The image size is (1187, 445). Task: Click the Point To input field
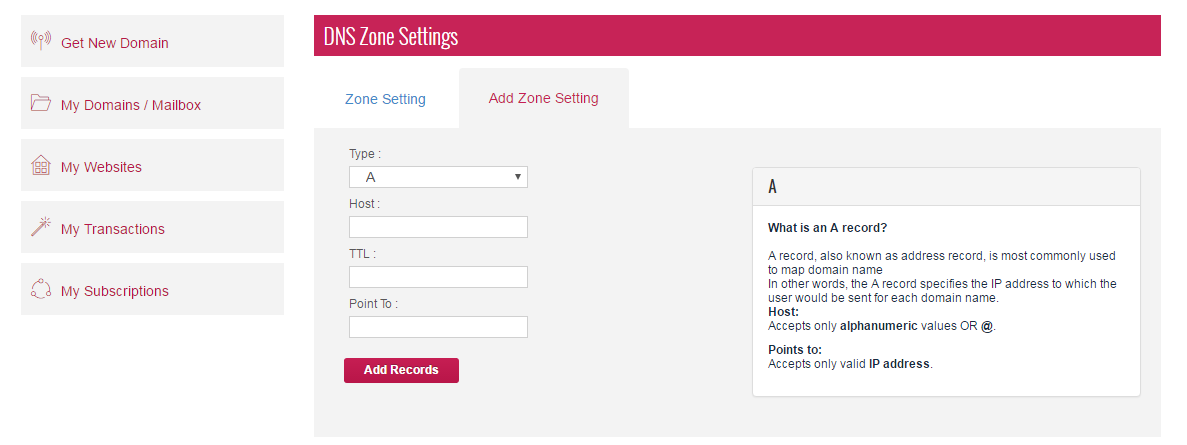(438, 327)
